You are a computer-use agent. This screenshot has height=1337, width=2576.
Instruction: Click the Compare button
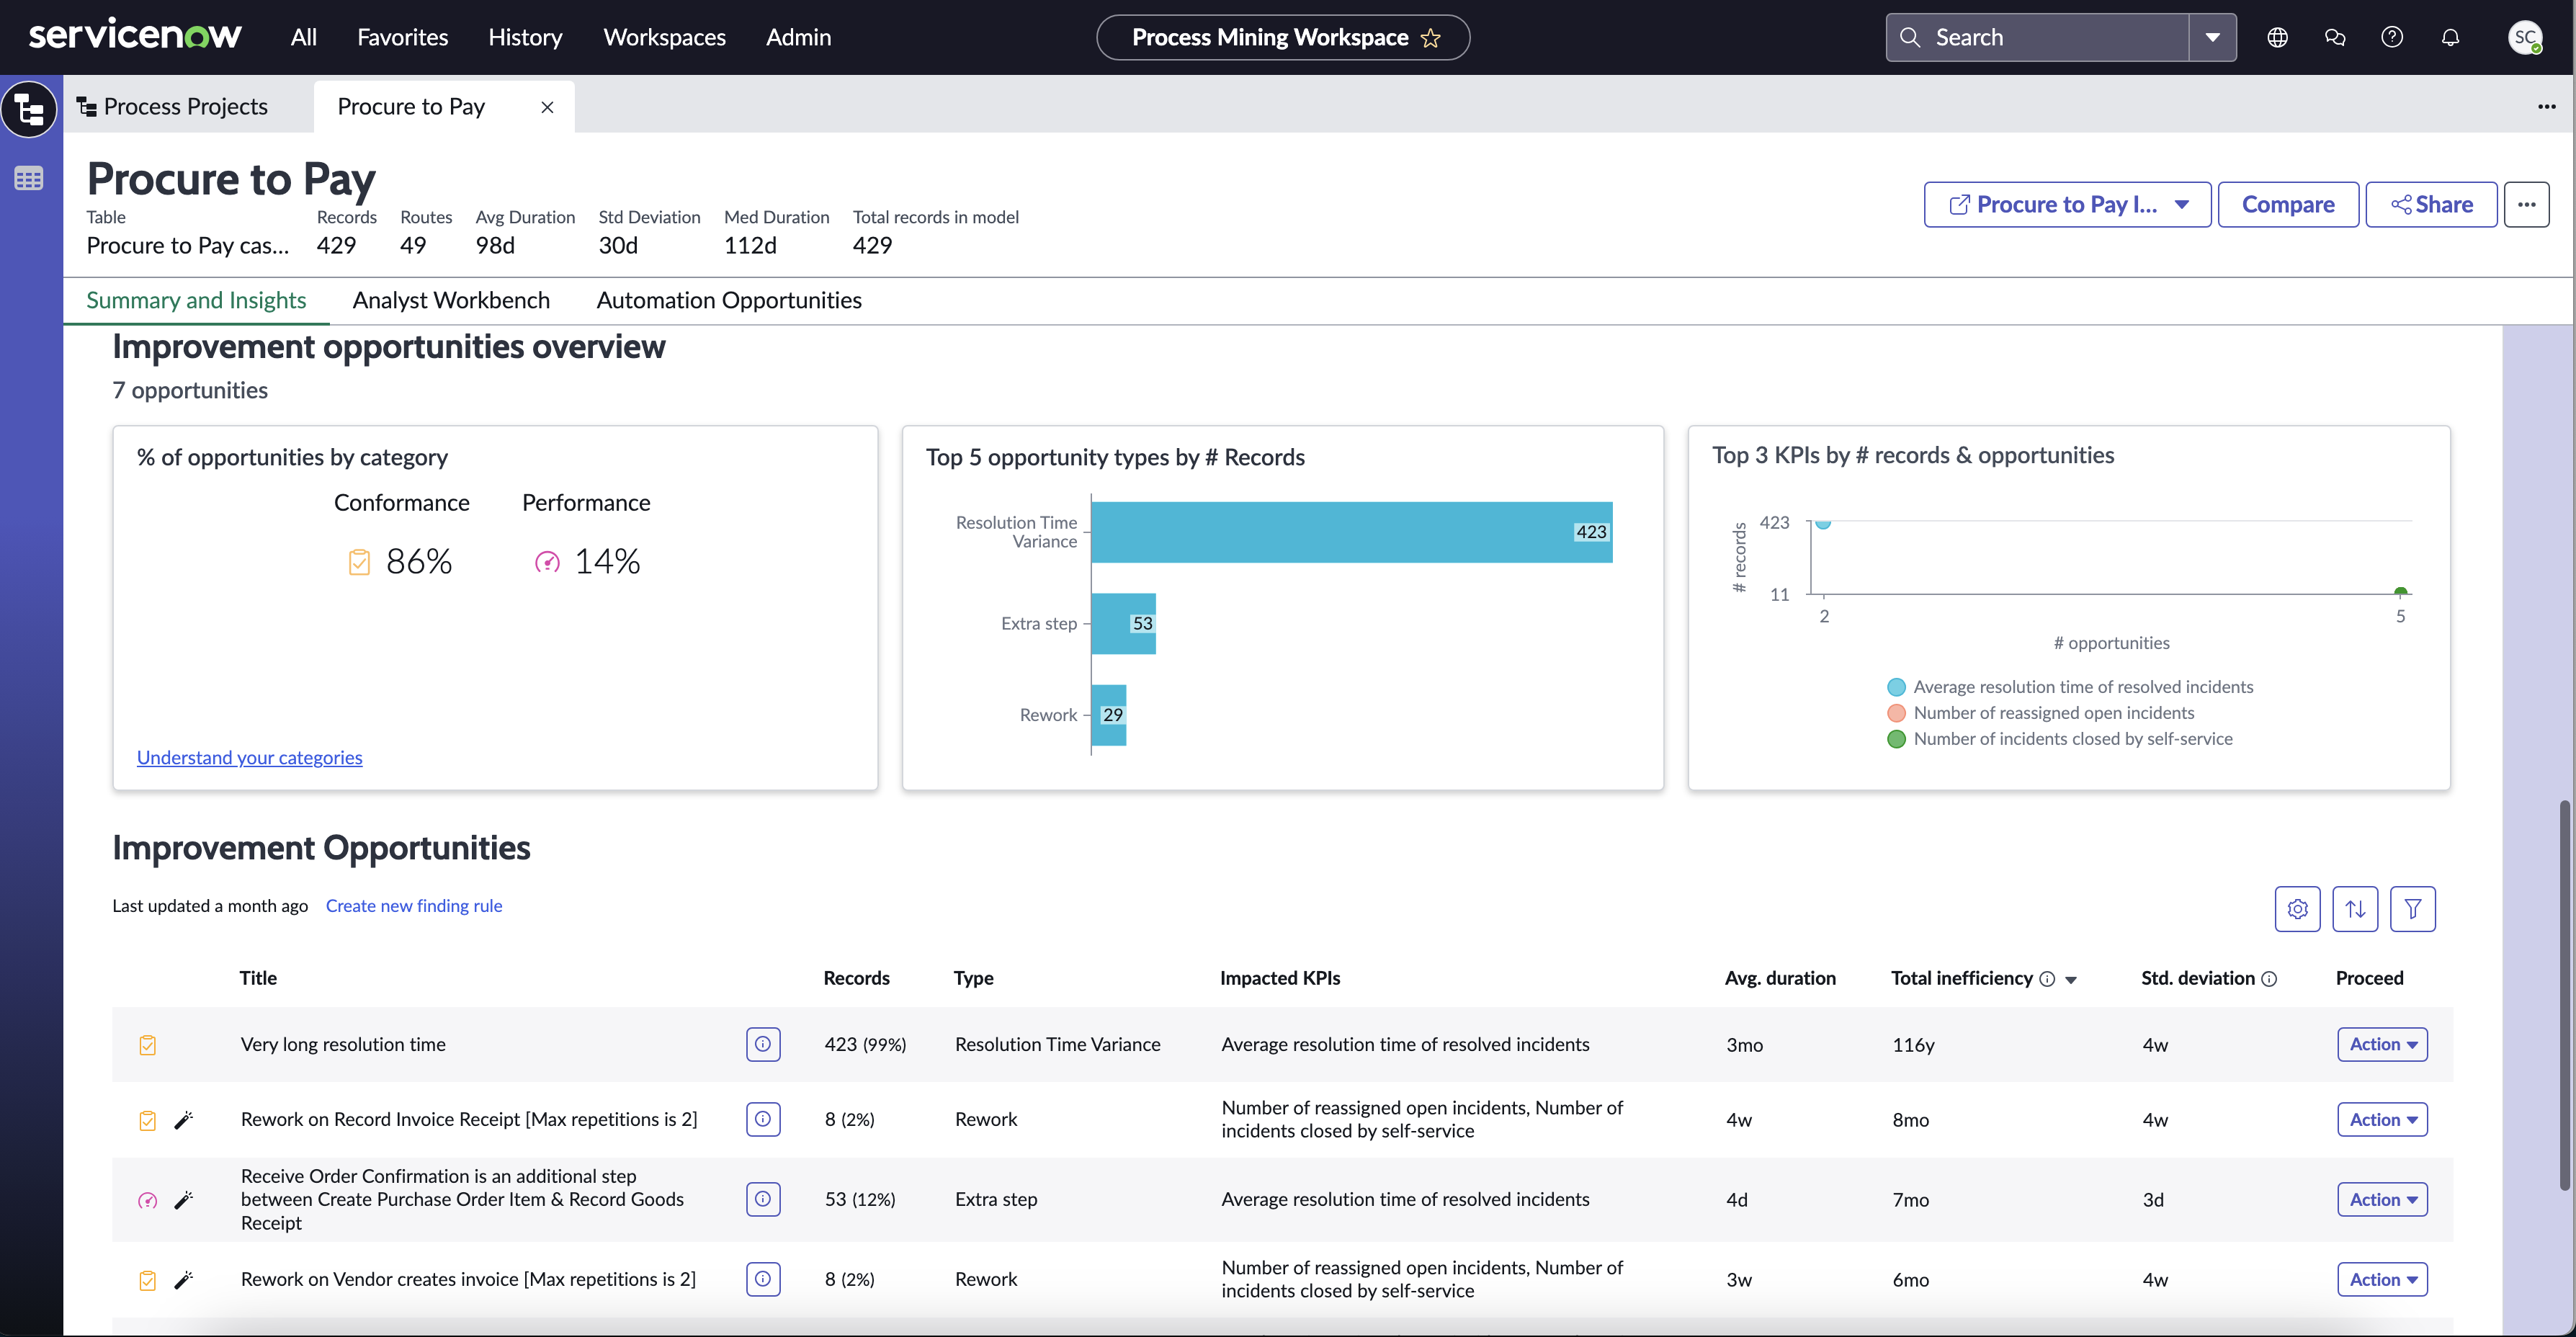click(2288, 205)
